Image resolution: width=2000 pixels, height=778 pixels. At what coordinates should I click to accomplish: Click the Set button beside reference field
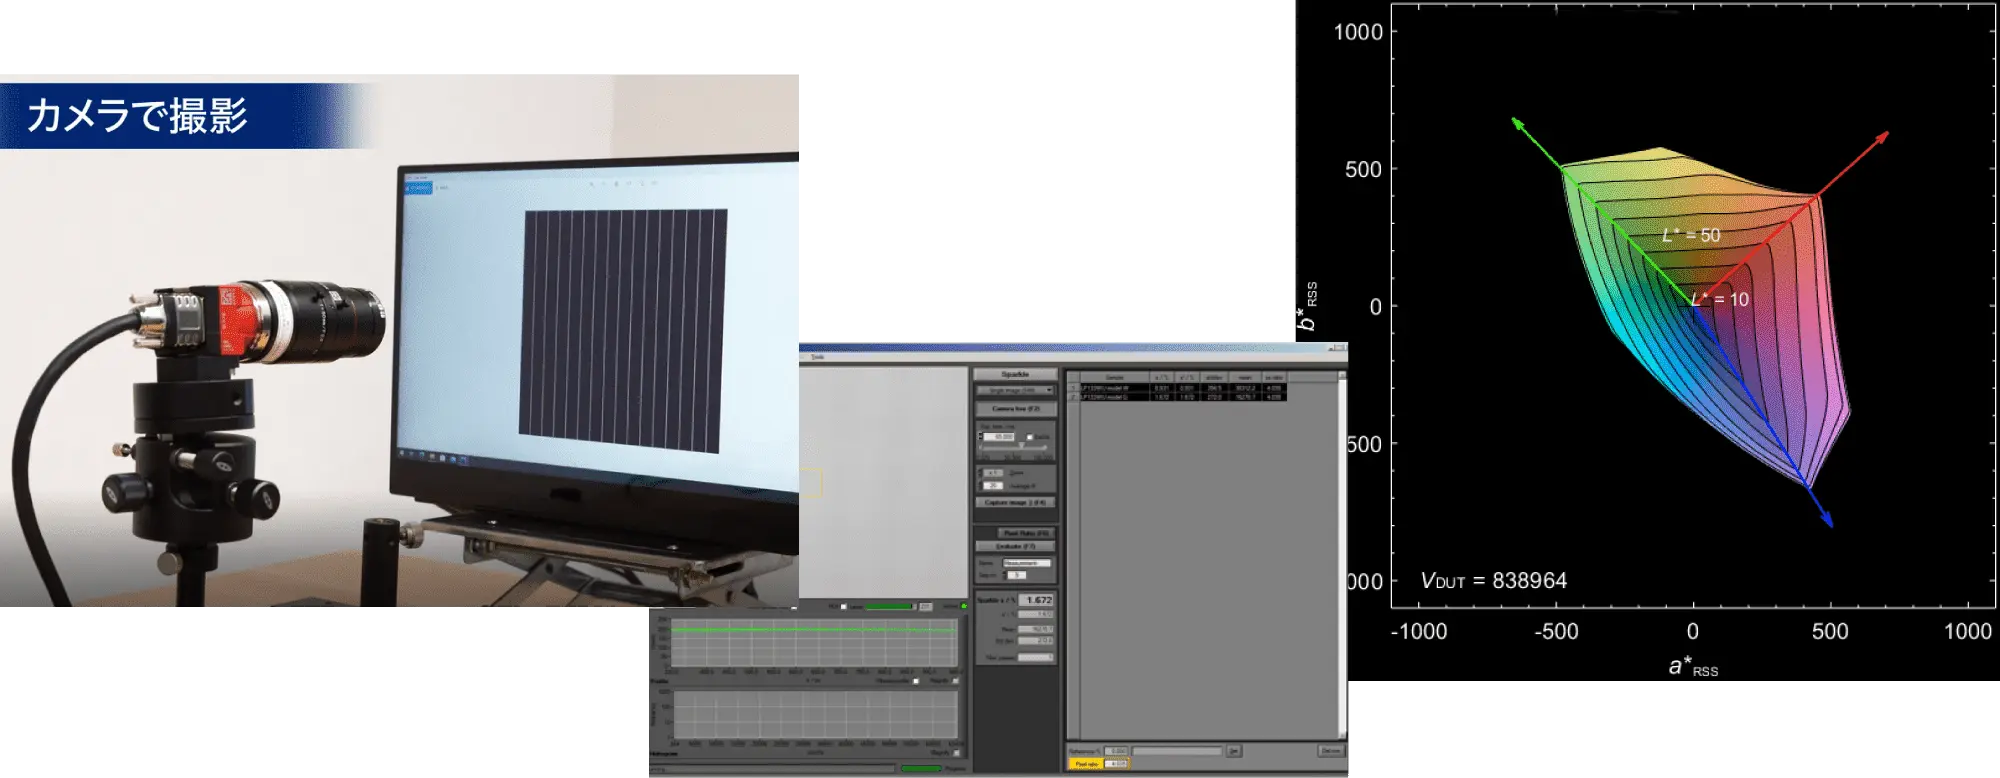1234,750
